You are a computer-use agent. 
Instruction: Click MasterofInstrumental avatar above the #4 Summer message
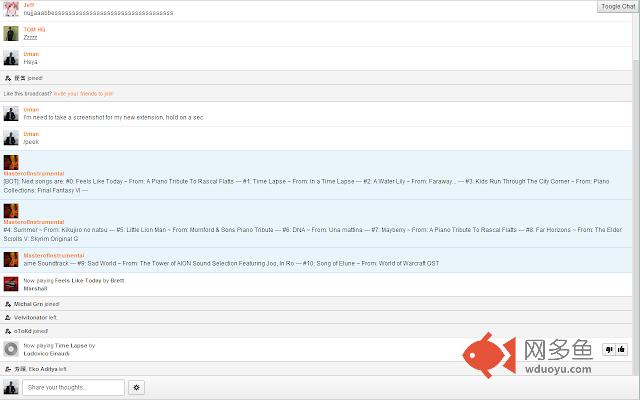pyautogui.click(x=11, y=211)
